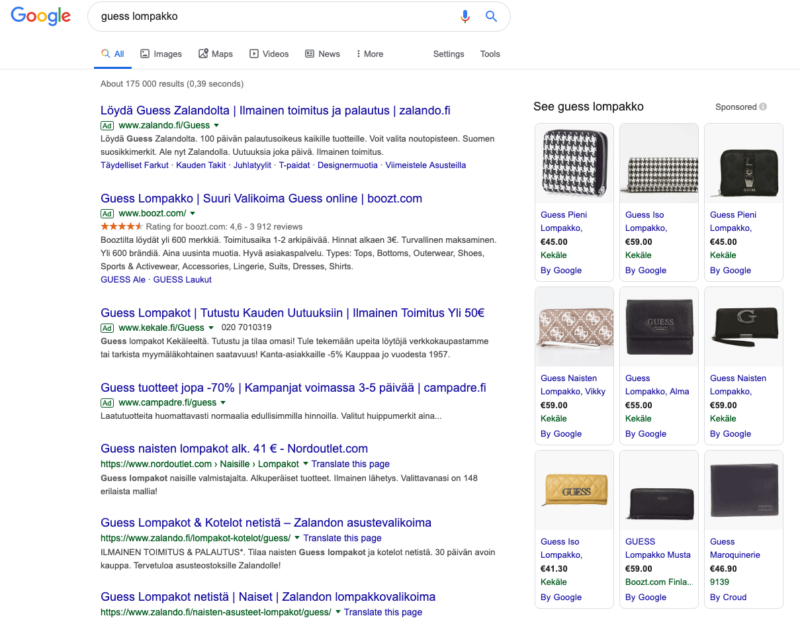Viewport: 800px width, 618px height.
Task: Click the Google logo
Action: pos(41,16)
